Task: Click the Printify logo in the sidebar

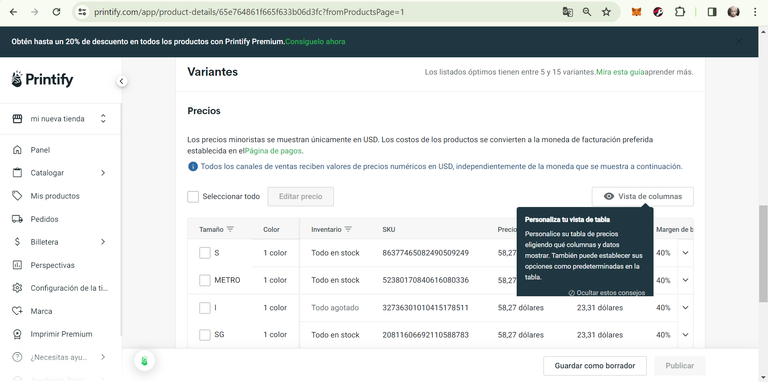Action: 42,79
